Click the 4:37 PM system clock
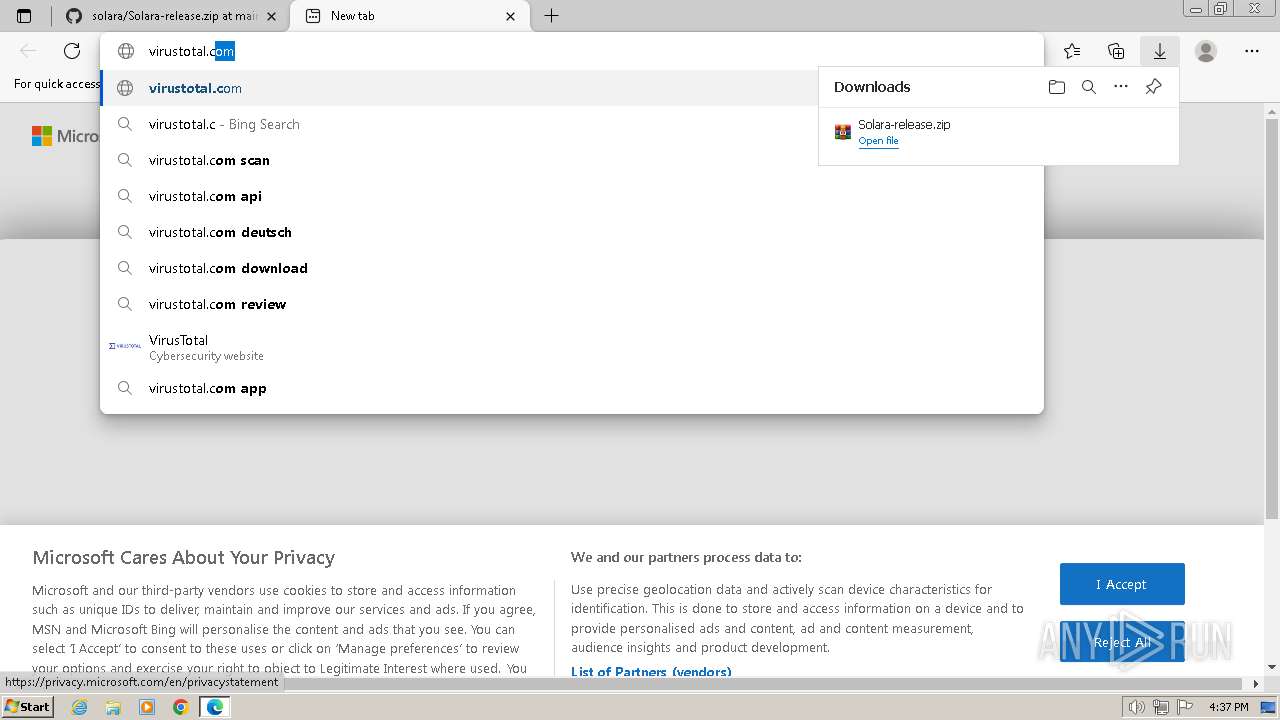The width and height of the screenshot is (1280, 720). [x=1228, y=707]
